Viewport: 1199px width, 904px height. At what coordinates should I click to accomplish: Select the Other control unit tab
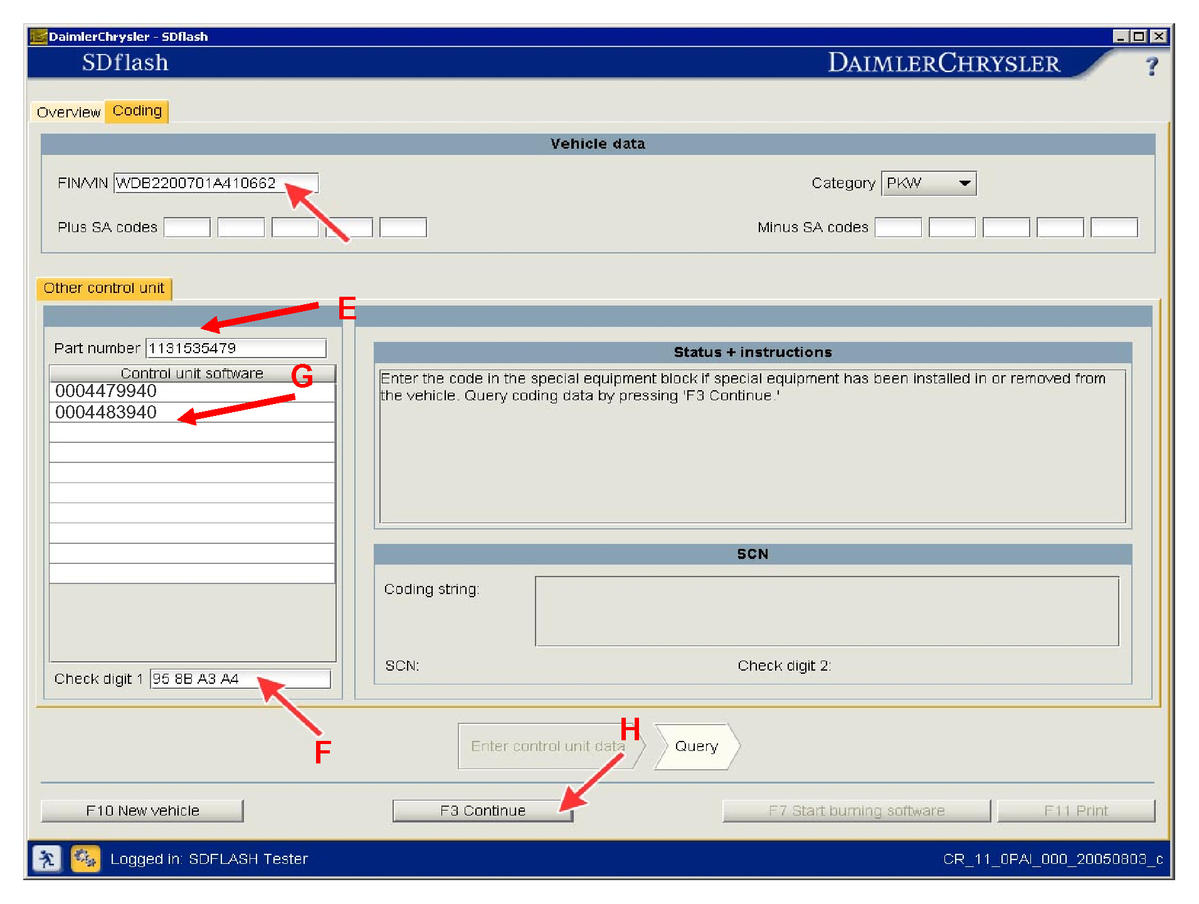[x=104, y=288]
